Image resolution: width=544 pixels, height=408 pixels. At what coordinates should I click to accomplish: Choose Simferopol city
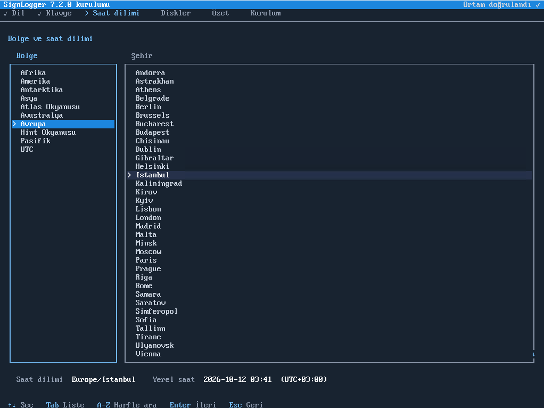pos(330,311)
